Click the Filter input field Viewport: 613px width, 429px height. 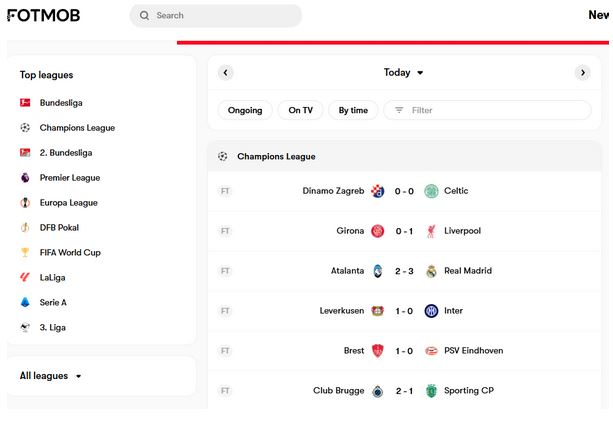pos(487,110)
